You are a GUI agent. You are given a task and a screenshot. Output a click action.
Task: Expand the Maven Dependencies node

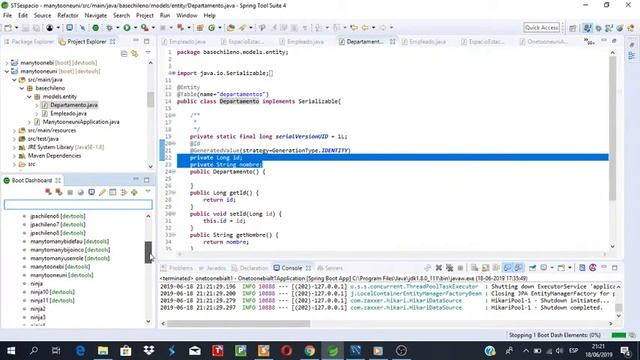(x=14, y=156)
